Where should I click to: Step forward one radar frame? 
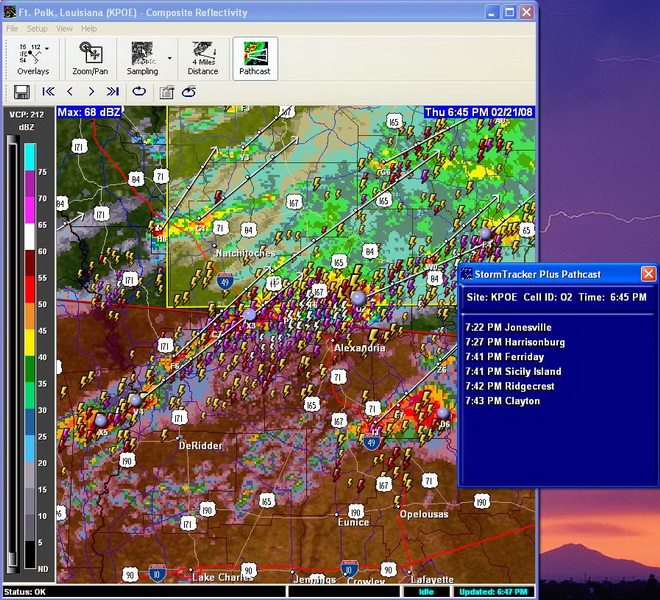[91, 92]
